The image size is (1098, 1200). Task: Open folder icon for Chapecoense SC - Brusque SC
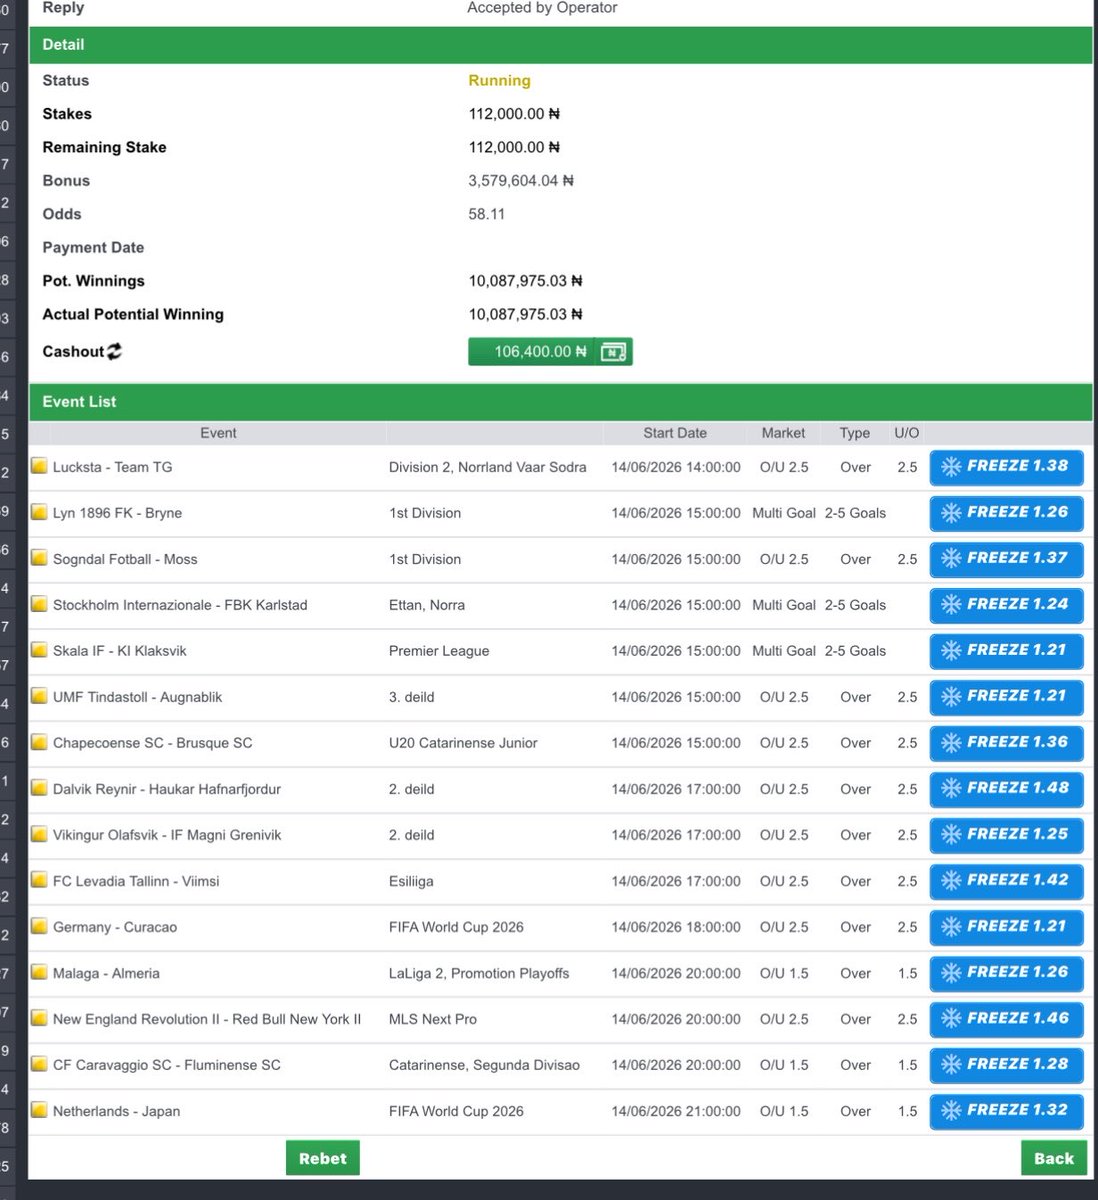coord(39,742)
